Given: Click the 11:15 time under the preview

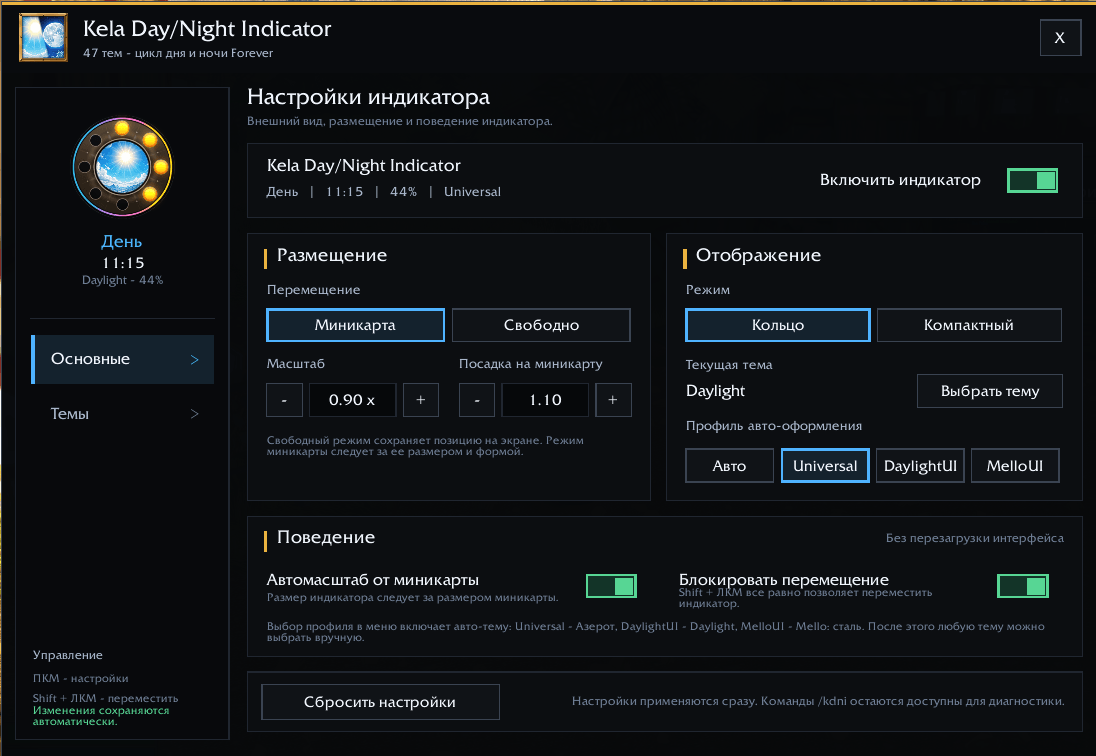Looking at the screenshot, I should [x=123, y=263].
